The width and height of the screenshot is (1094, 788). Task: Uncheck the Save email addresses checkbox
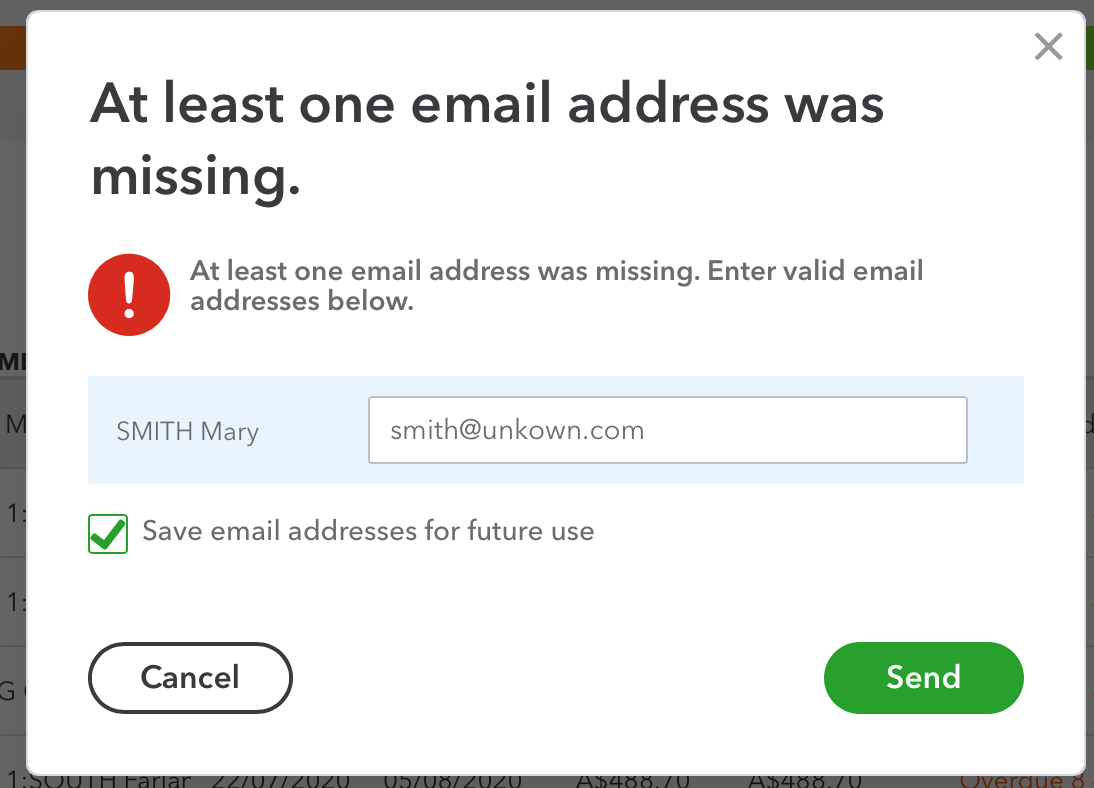[108, 533]
